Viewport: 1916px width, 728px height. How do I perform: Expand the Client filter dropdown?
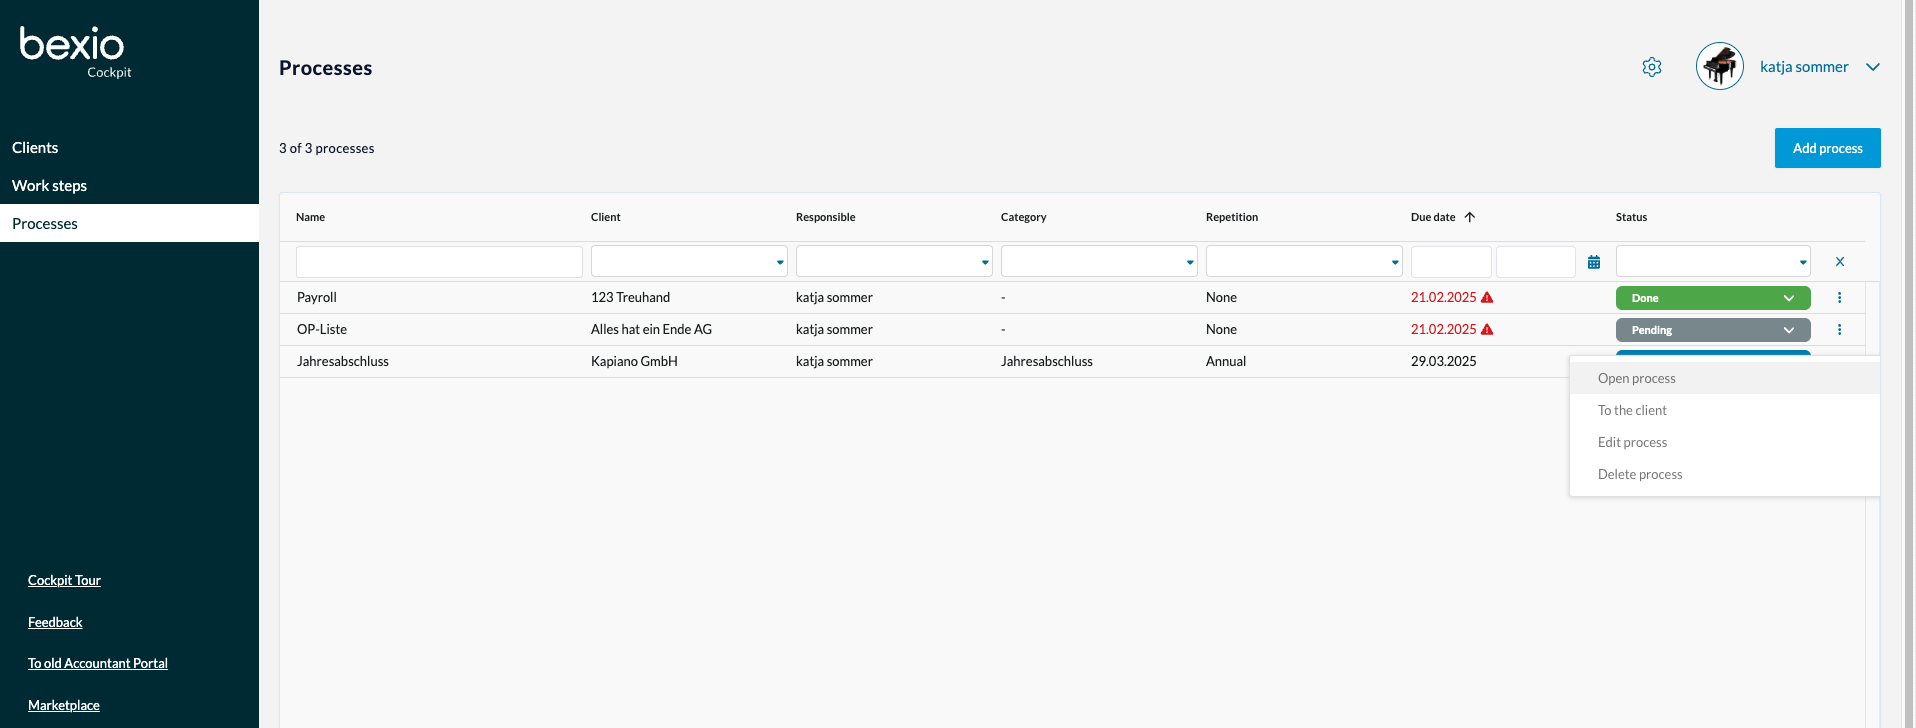[x=689, y=262]
